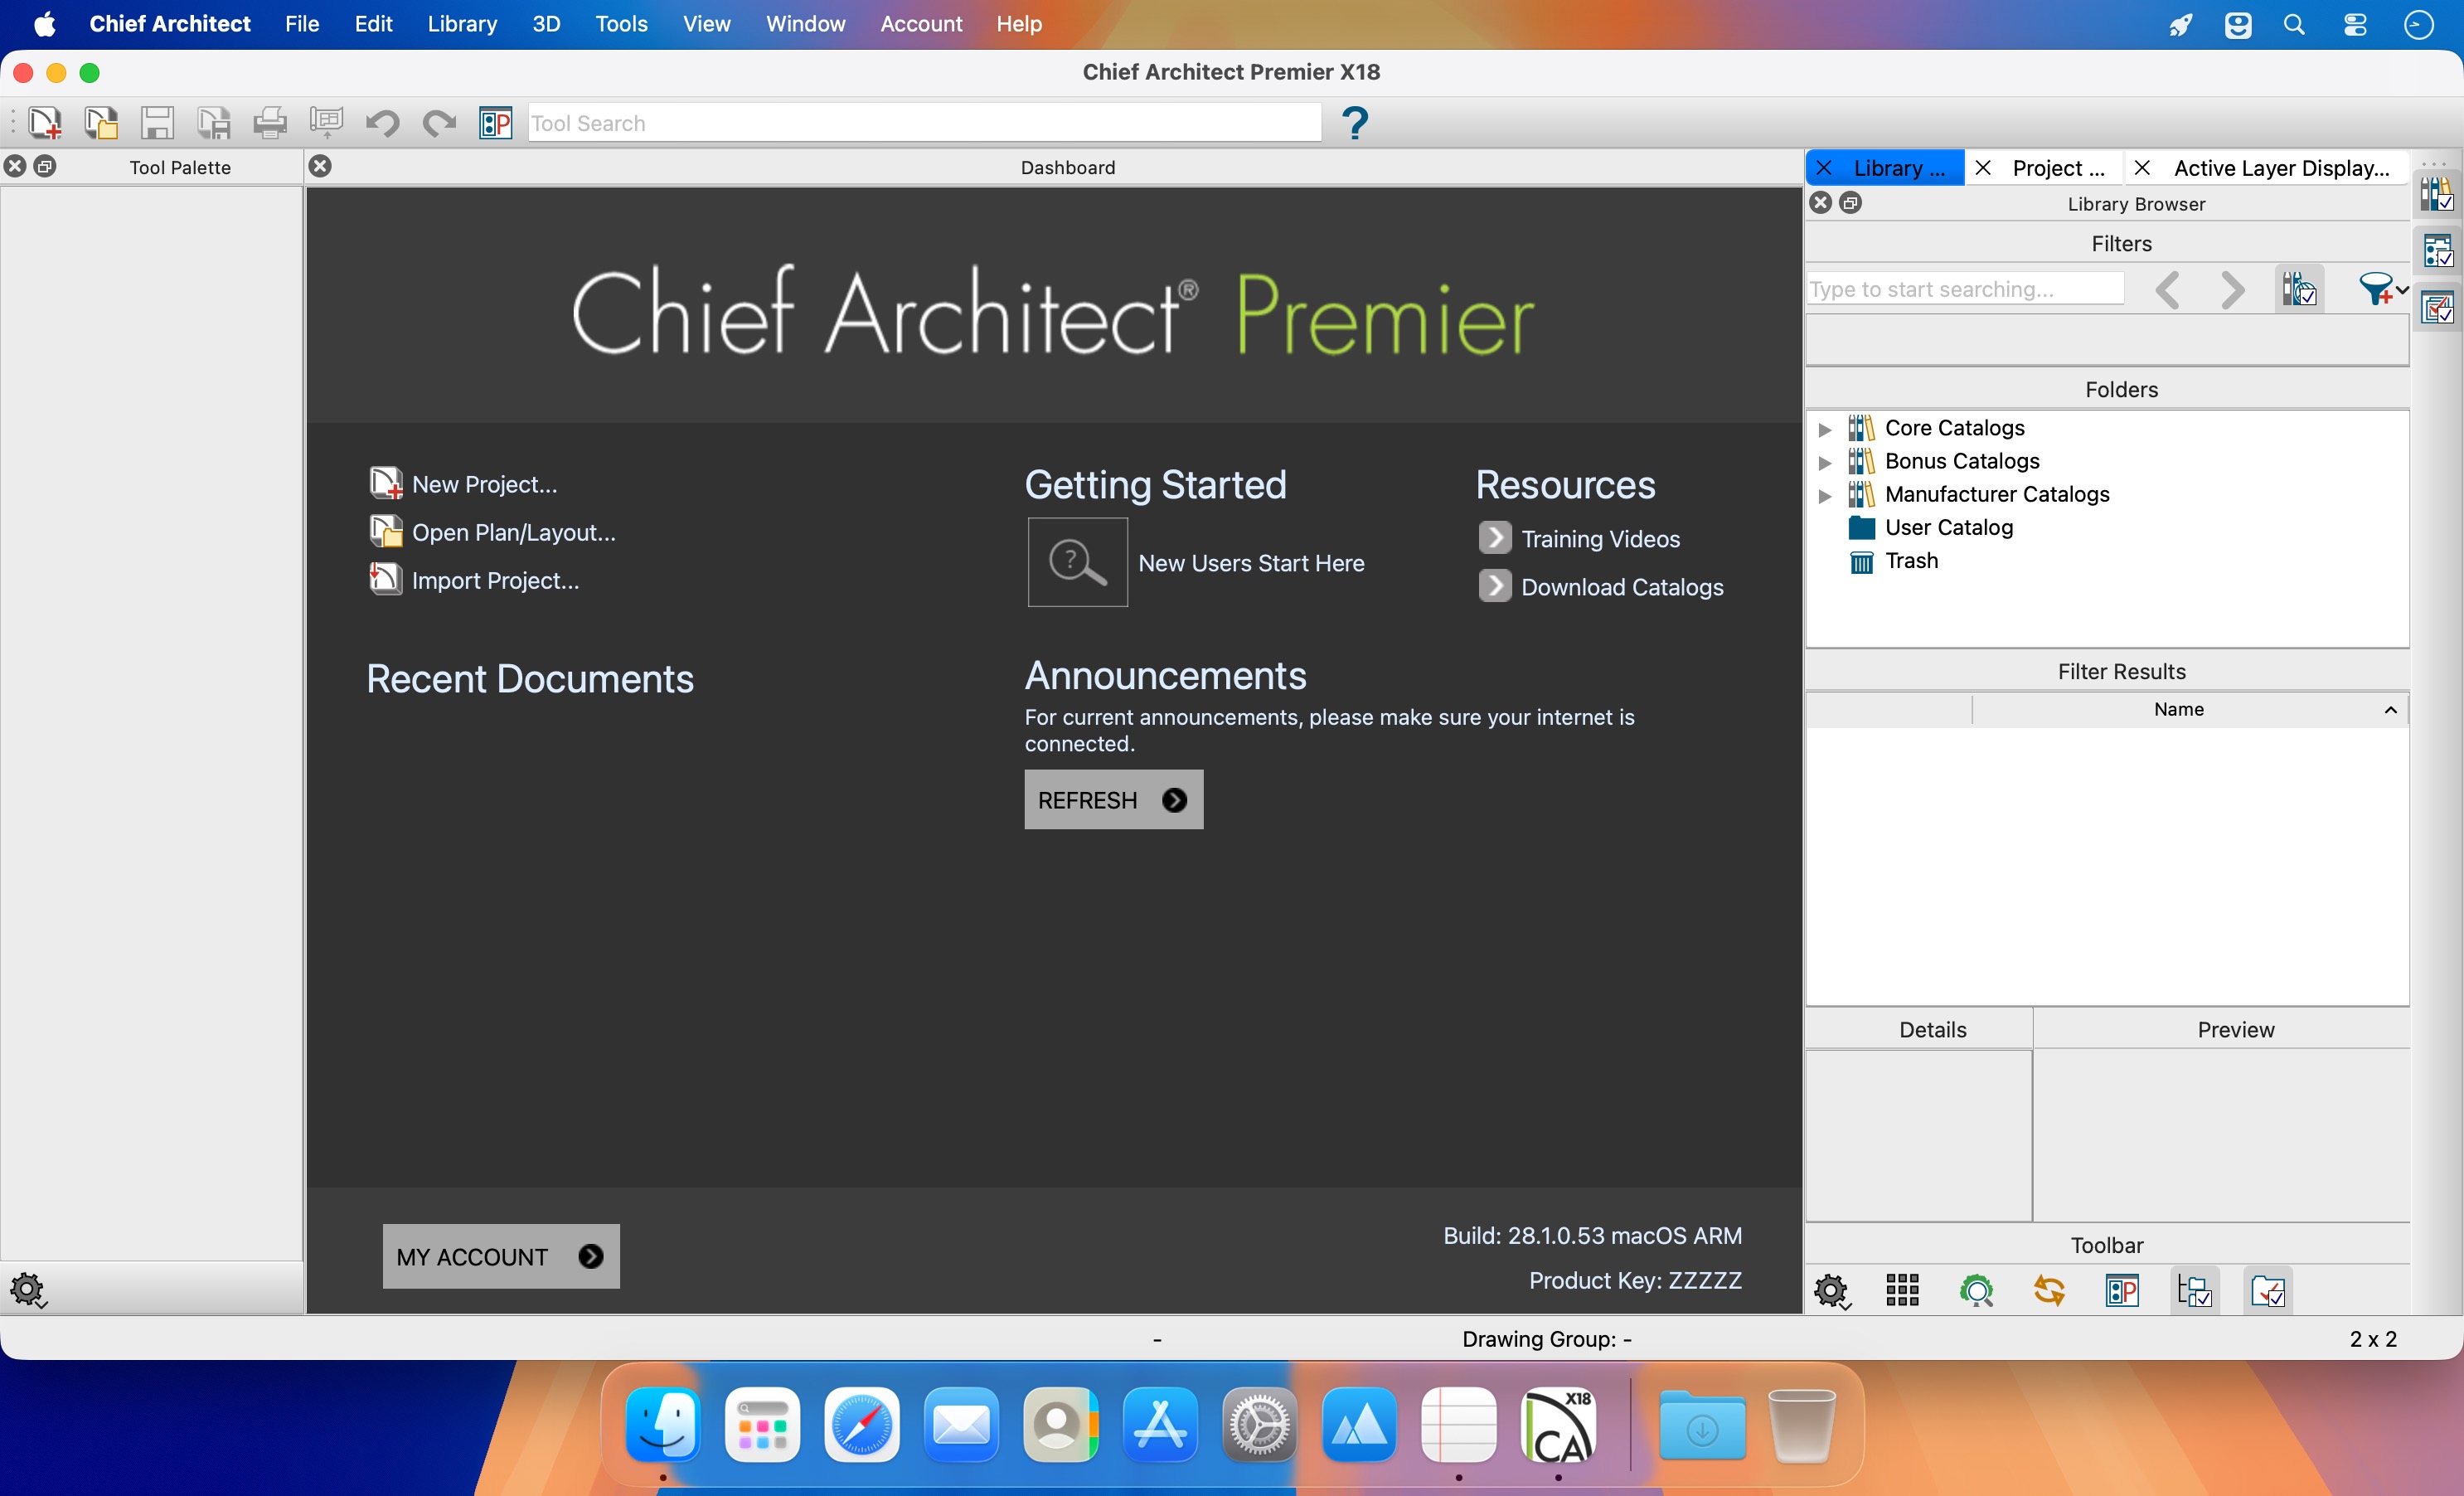The image size is (2464, 1496).
Task: Undock the Tool Palette panel
Action: (x=45, y=166)
